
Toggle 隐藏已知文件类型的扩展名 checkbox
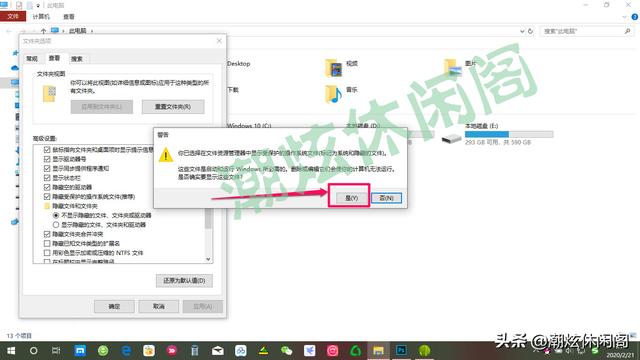tap(47, 243)
